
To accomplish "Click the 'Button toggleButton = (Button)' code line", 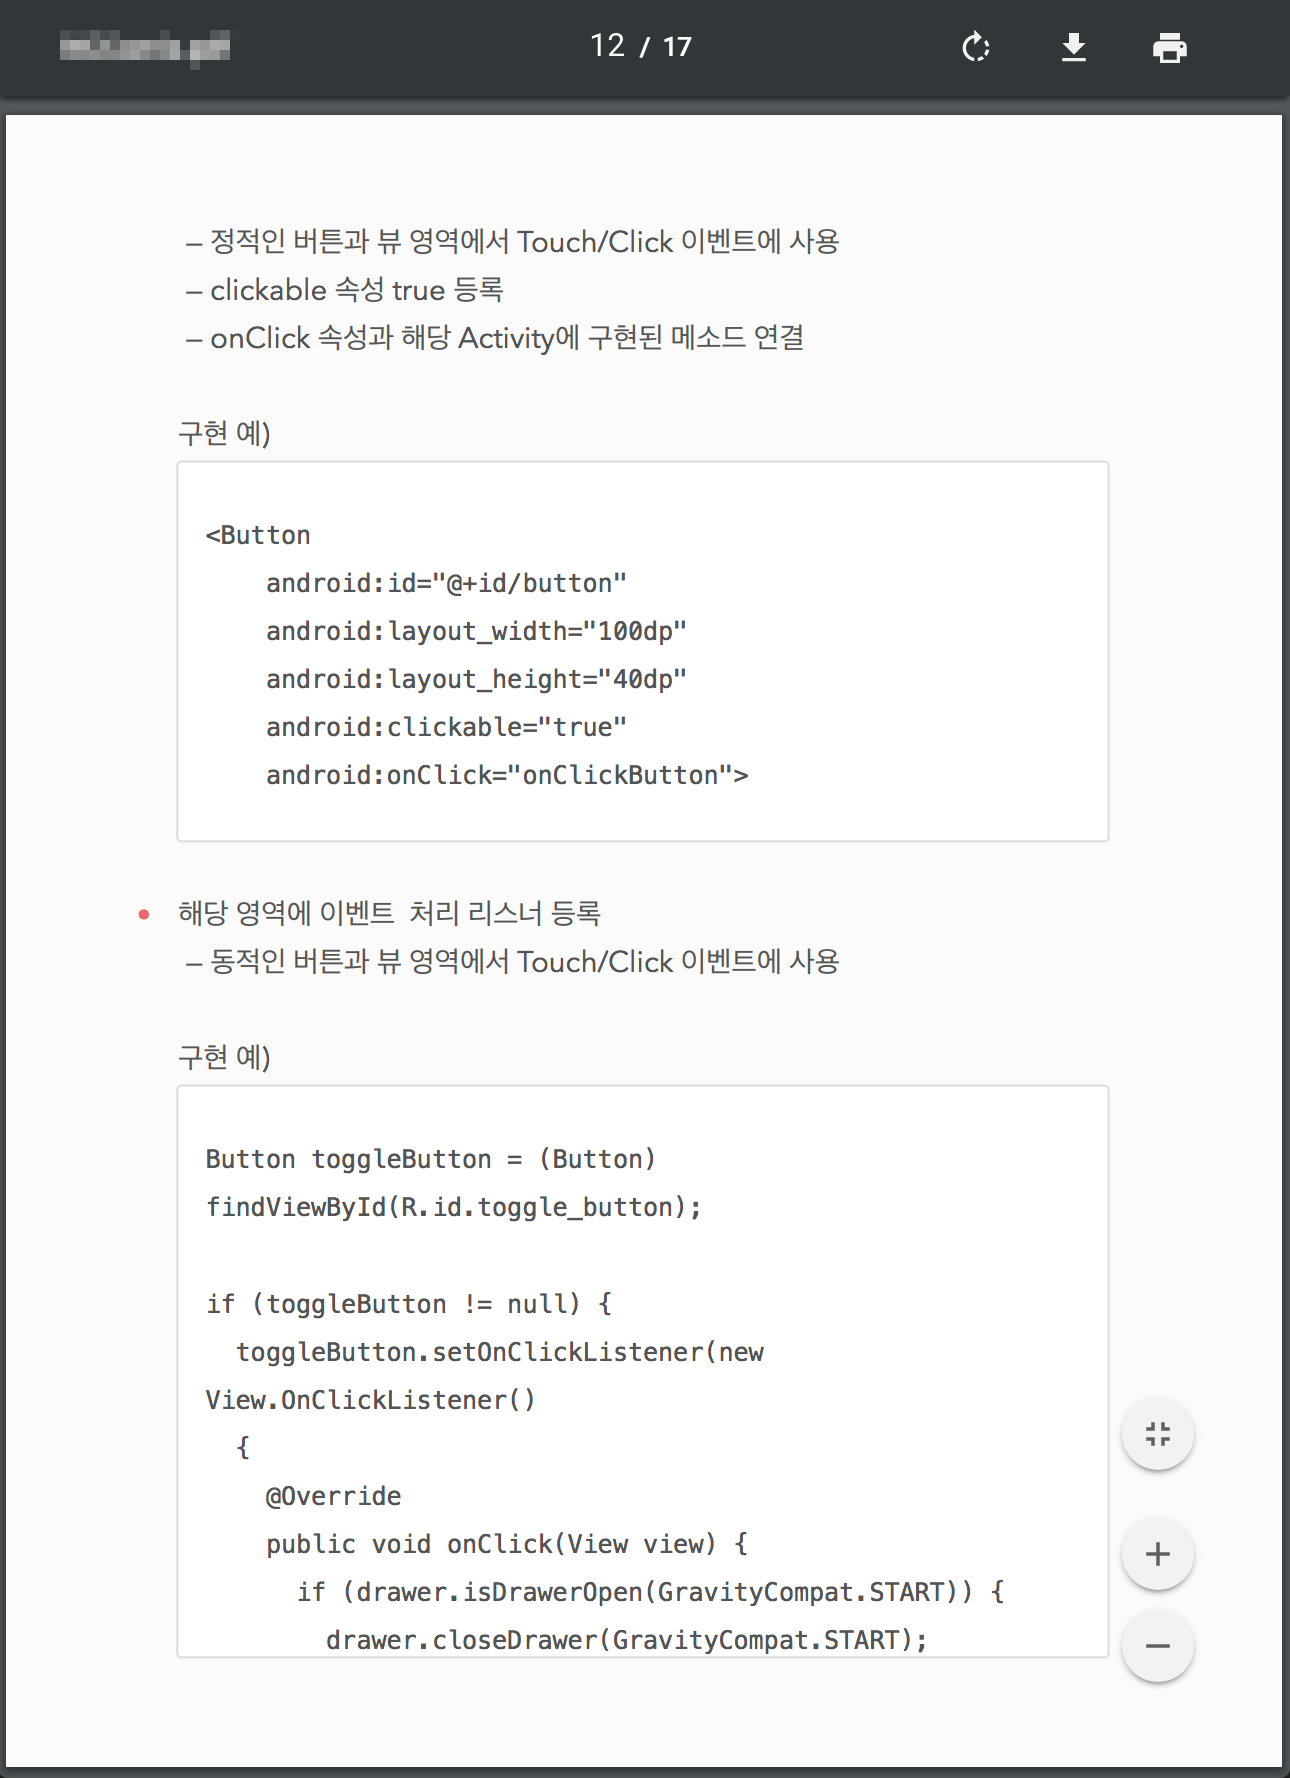I will point(430,1159).
